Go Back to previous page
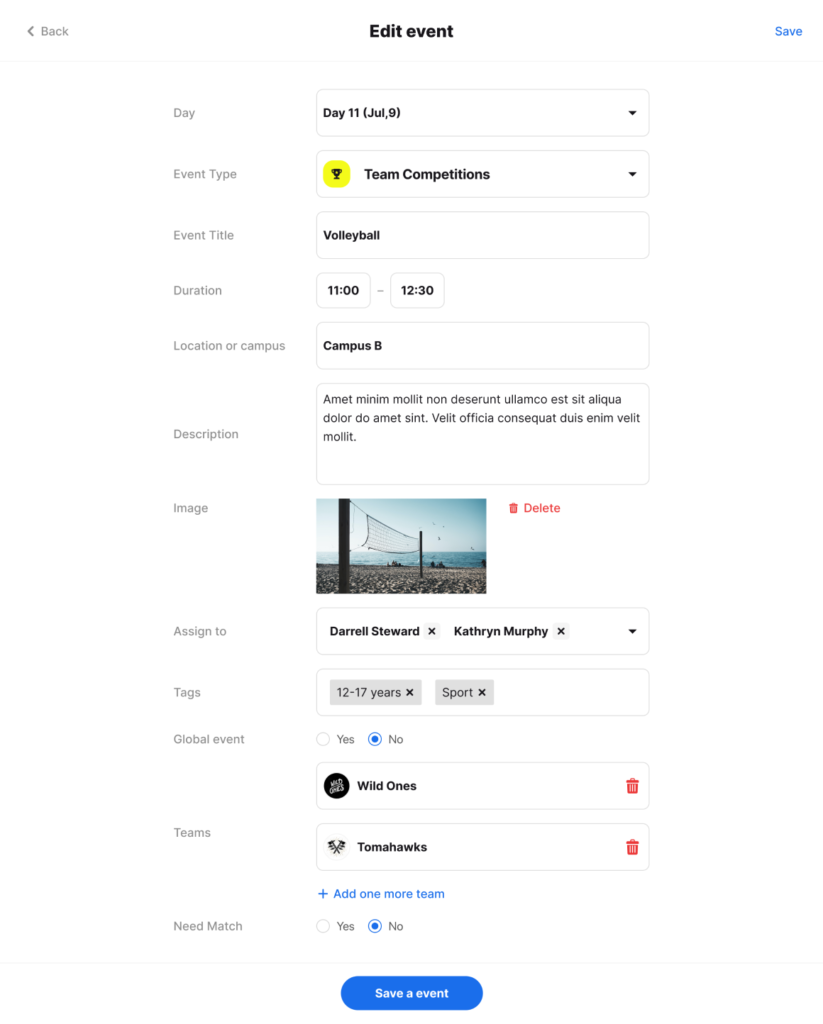The image size is (823, 1024). pos(47,31)
